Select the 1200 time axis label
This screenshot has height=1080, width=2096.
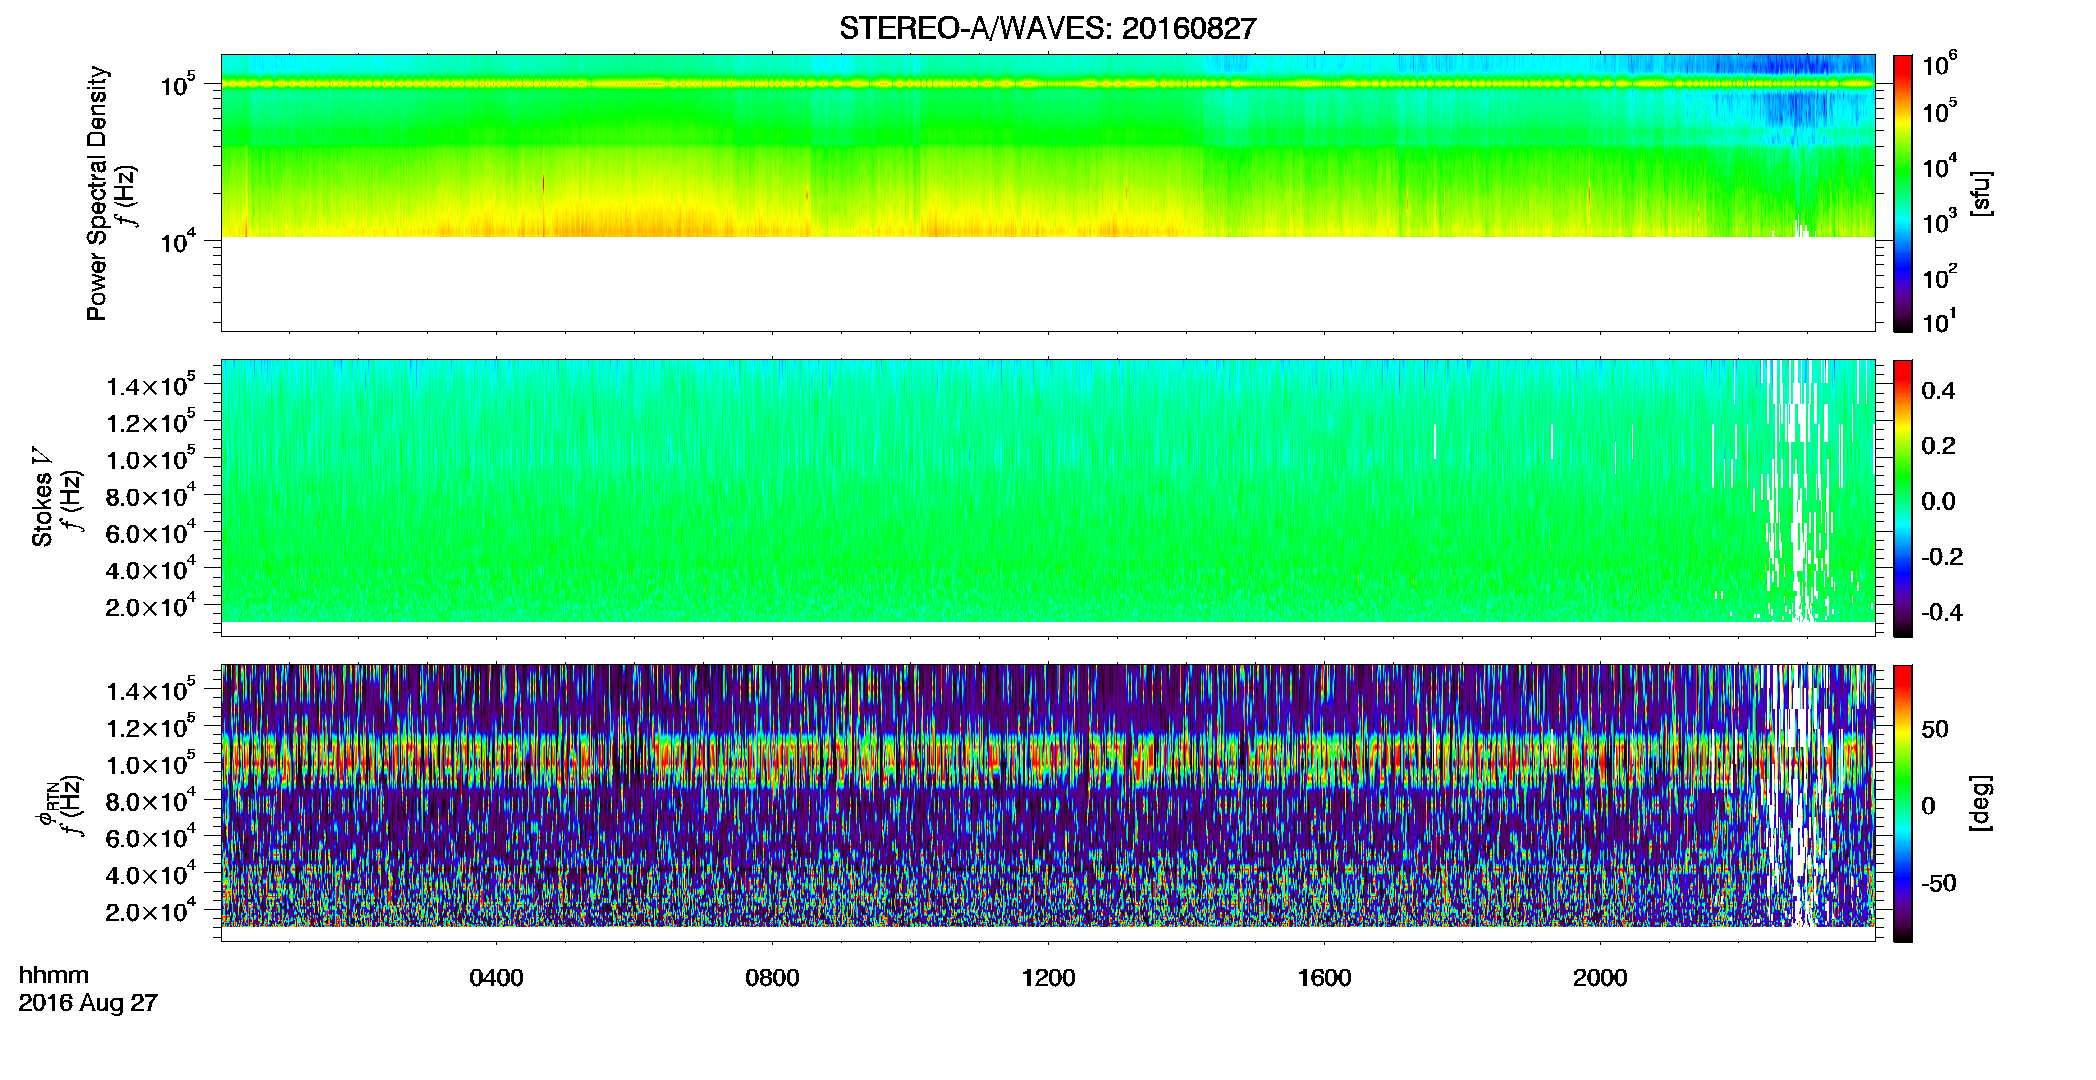tap(1048, 978)
